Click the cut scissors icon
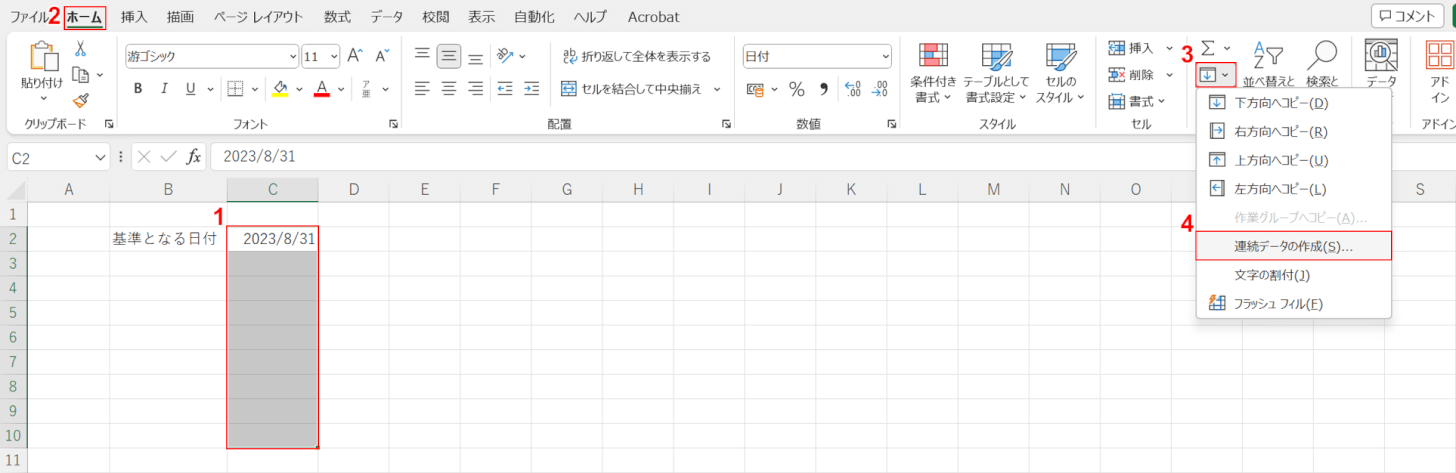This screenshot has height=473, width=1456. tap(80, 49)
